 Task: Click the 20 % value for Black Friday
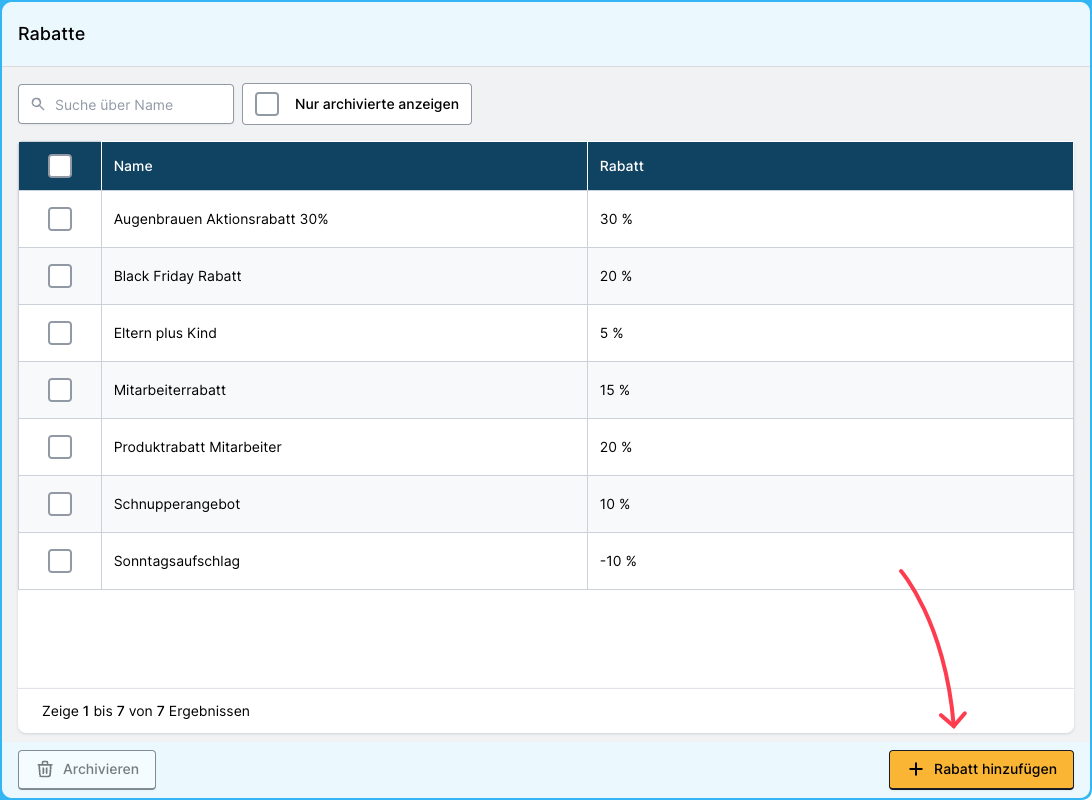coord(616,276)
